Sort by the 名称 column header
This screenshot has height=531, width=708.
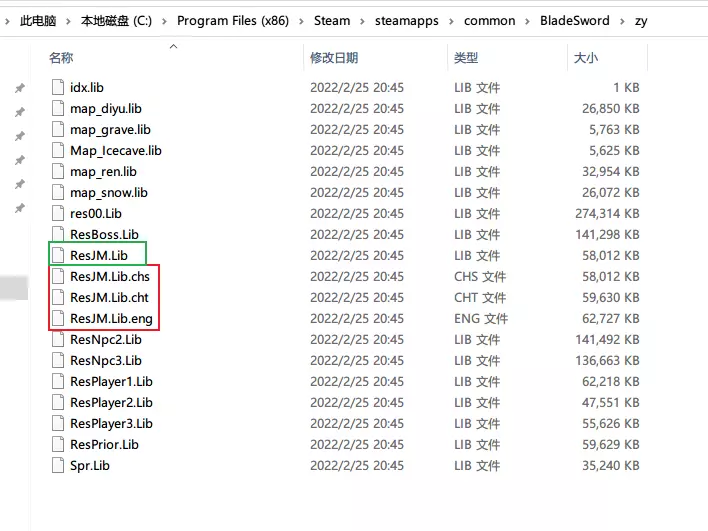click(61, 58)
